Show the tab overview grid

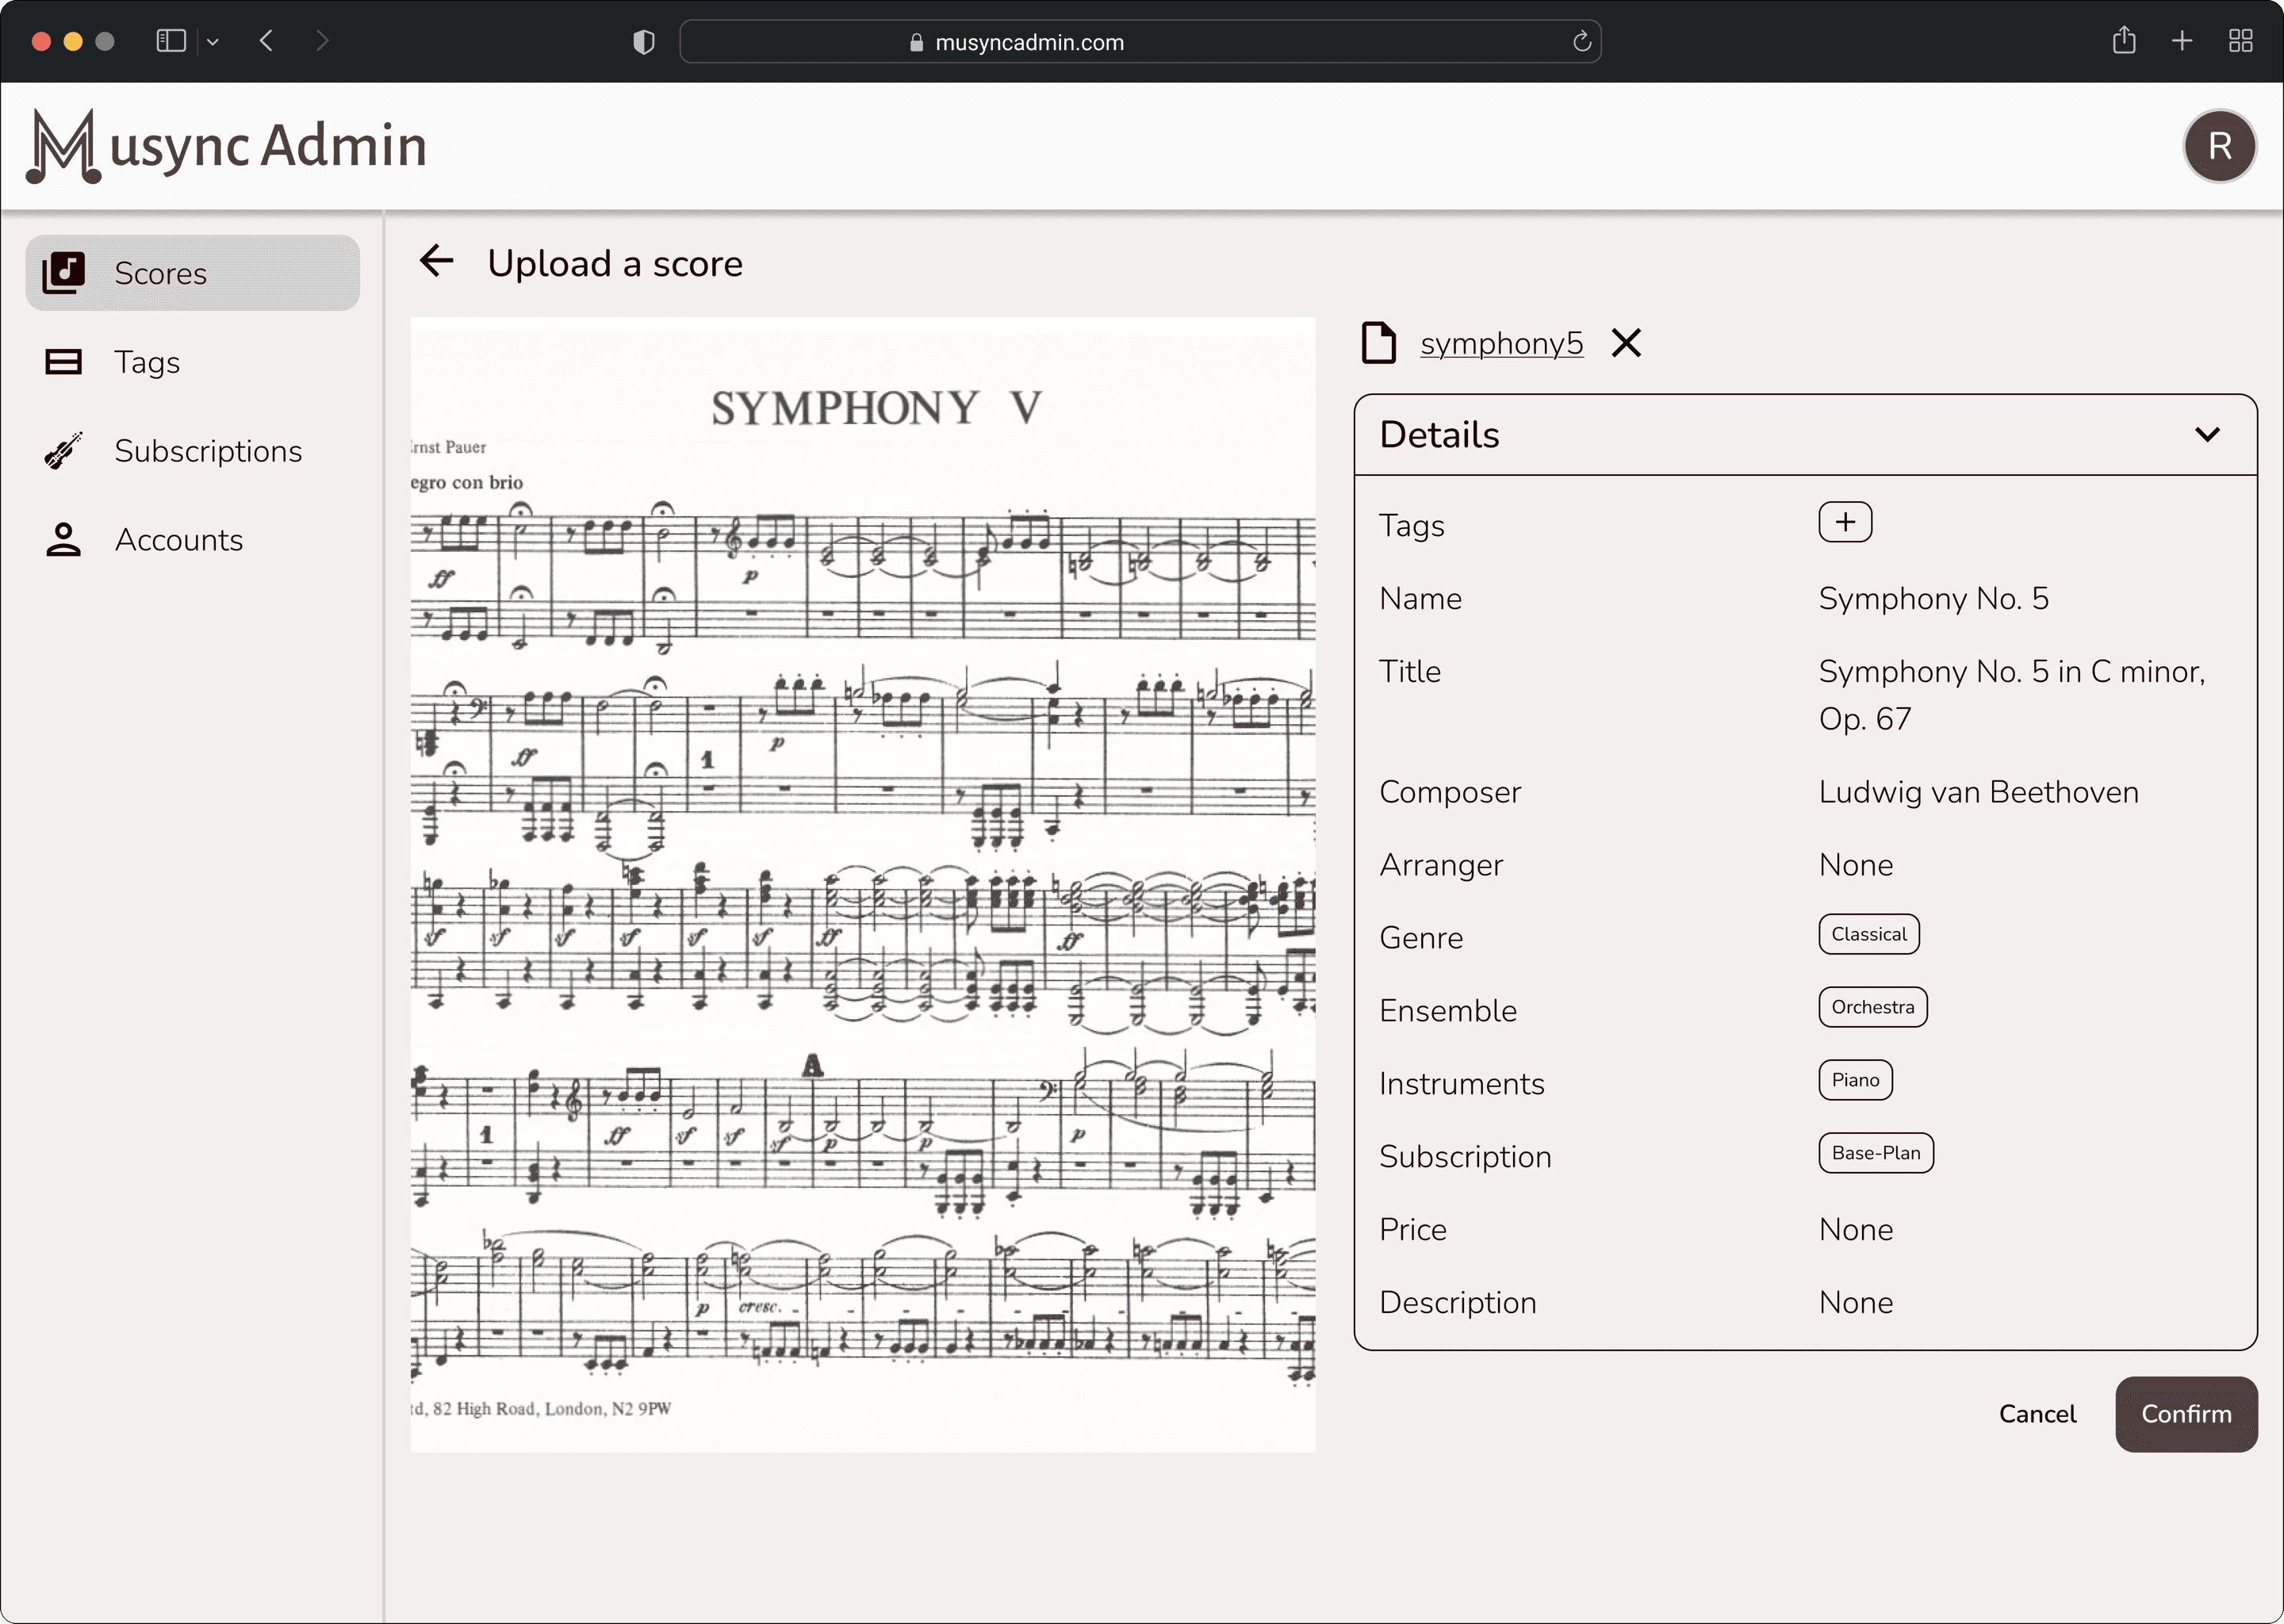point(2241,41)
